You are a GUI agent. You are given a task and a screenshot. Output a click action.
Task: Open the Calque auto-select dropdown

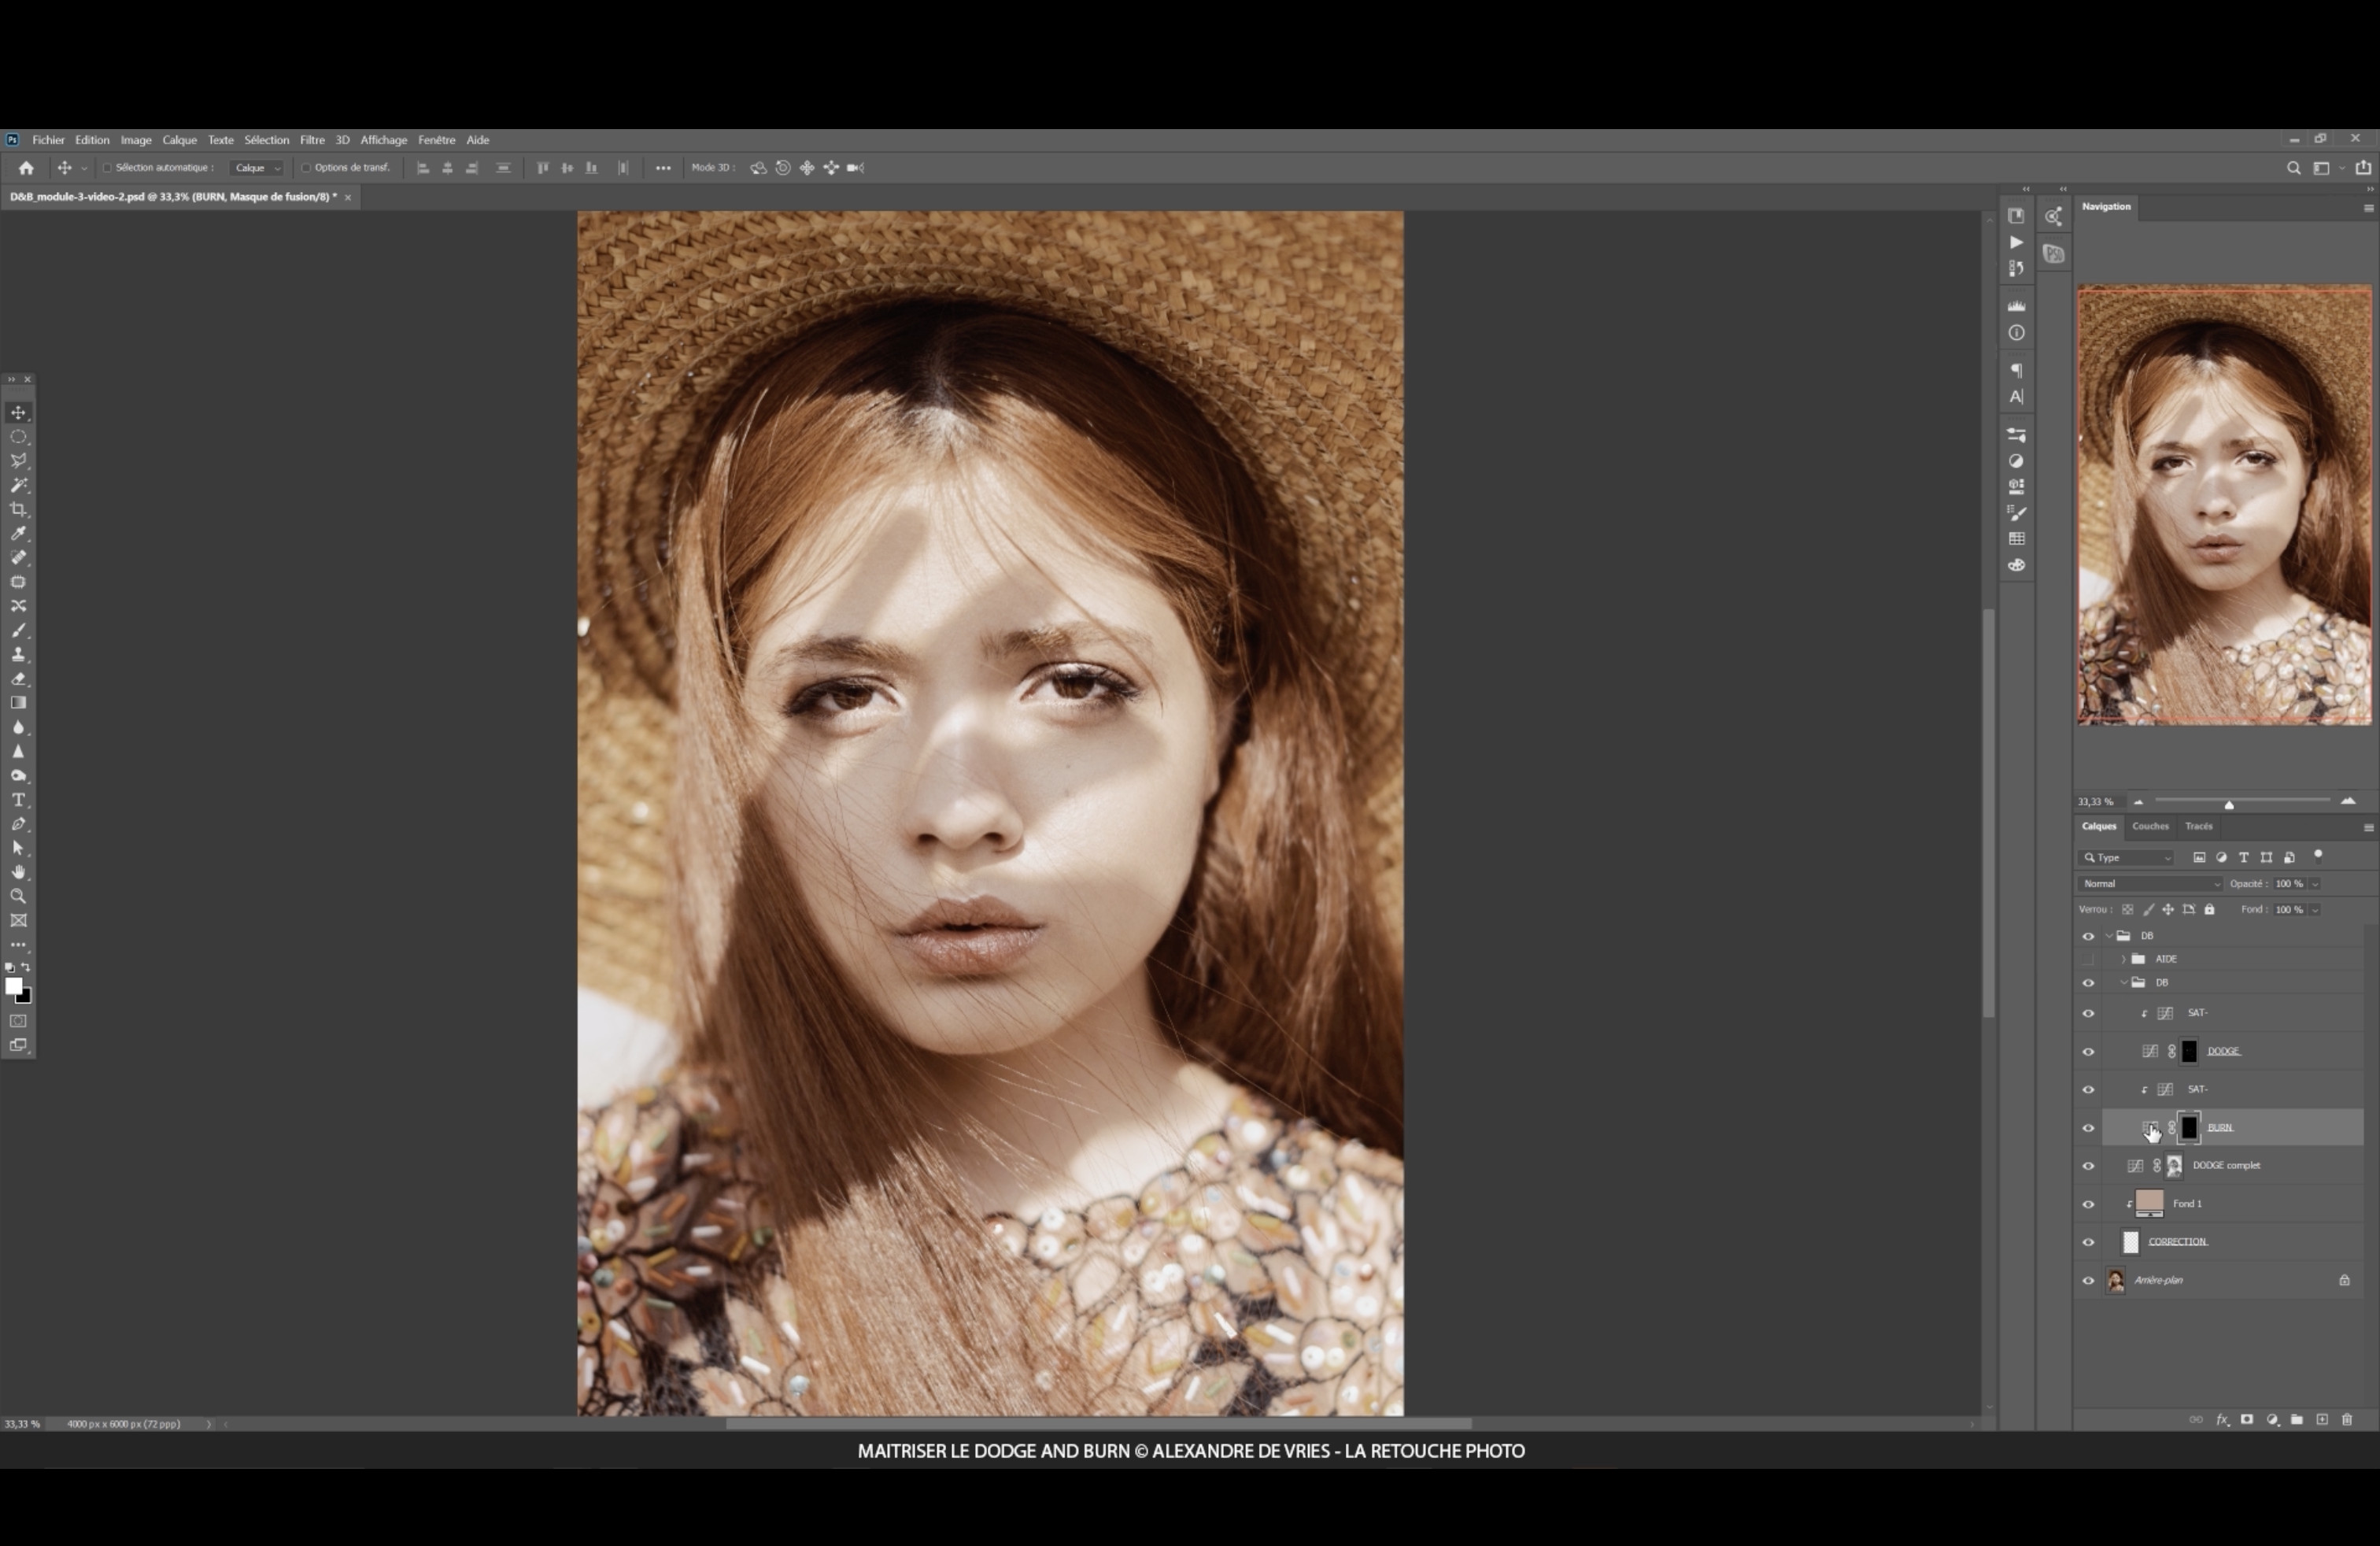pos(257,168)
